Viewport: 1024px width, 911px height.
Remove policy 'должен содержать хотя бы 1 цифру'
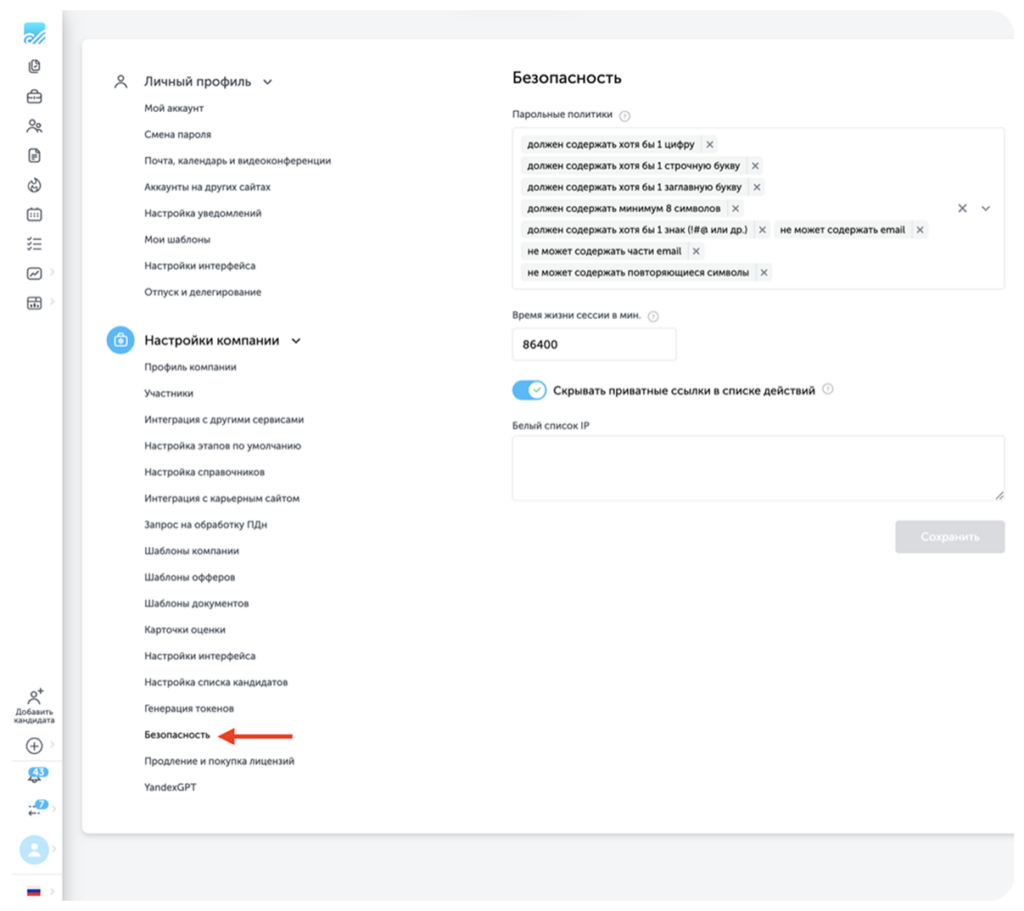click(710, 144)
